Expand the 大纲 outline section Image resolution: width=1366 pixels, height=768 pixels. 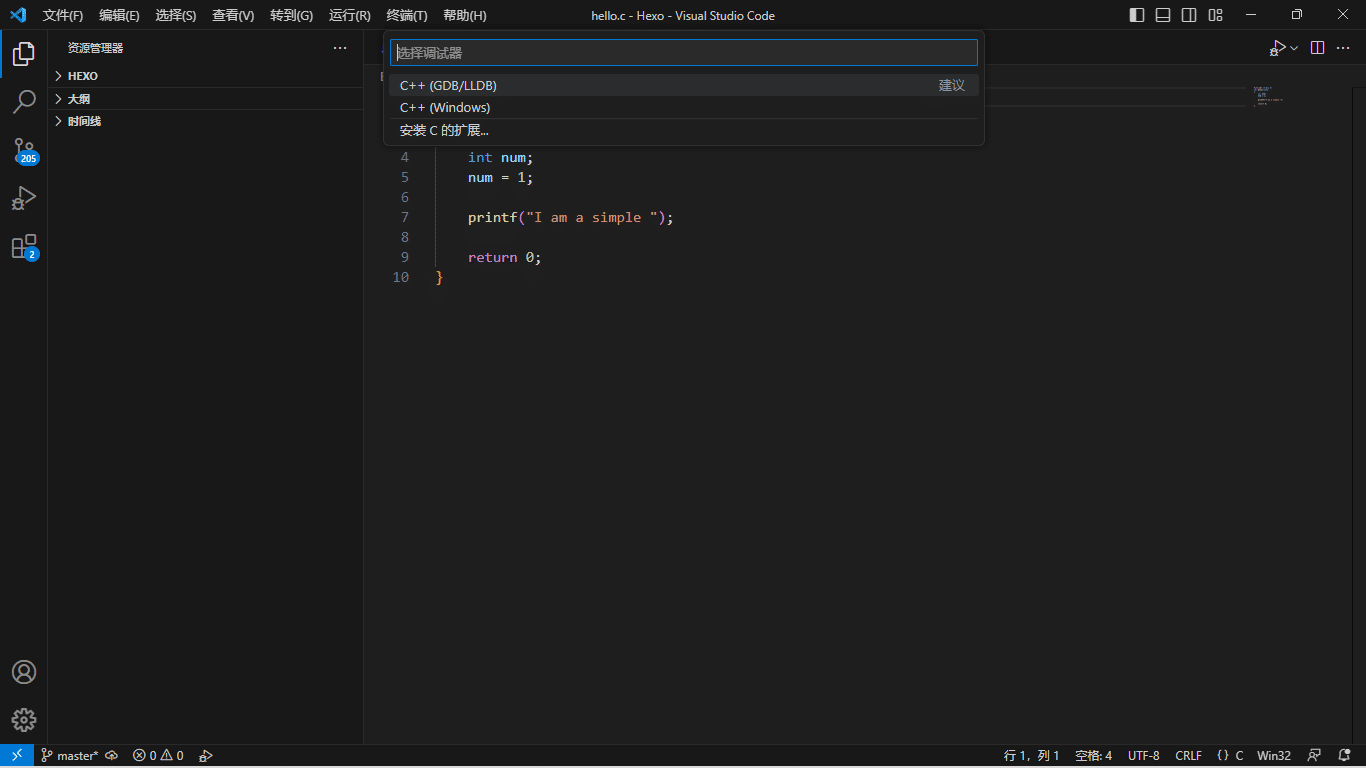(79, 99)
